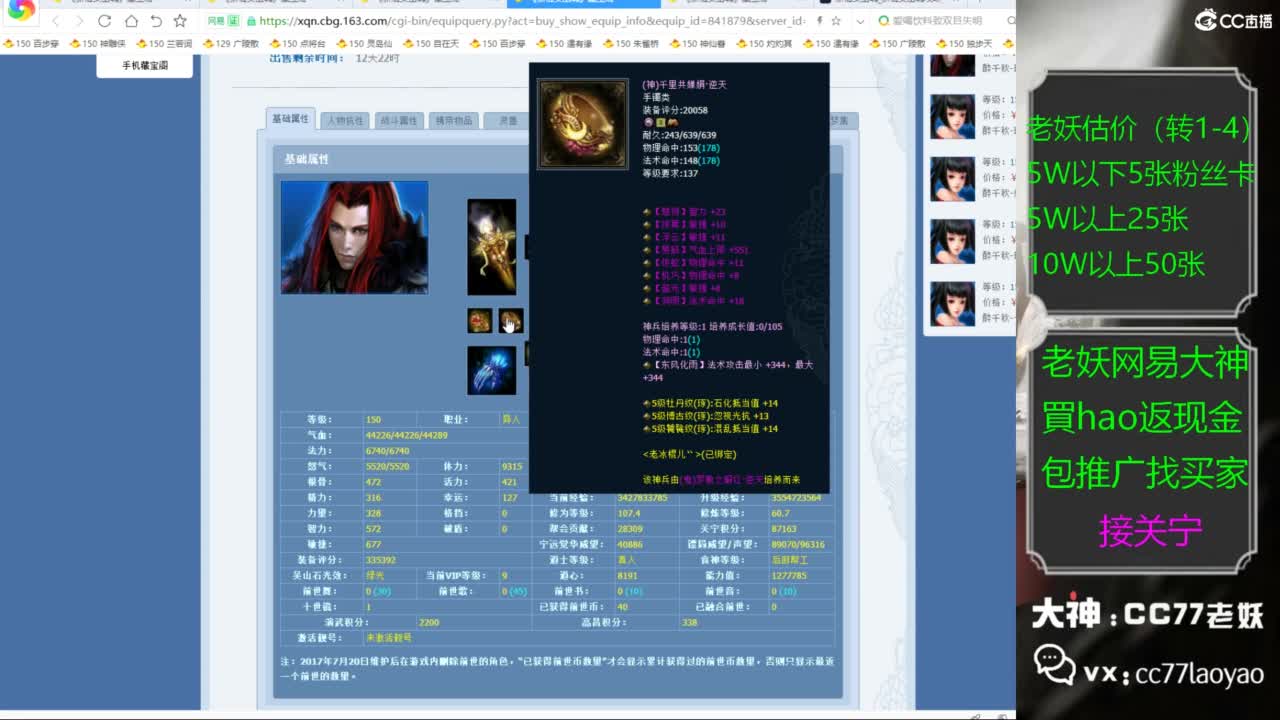Click the browser back arrow
This screenshot has height=720, width=1280.
tap(55, 20)
